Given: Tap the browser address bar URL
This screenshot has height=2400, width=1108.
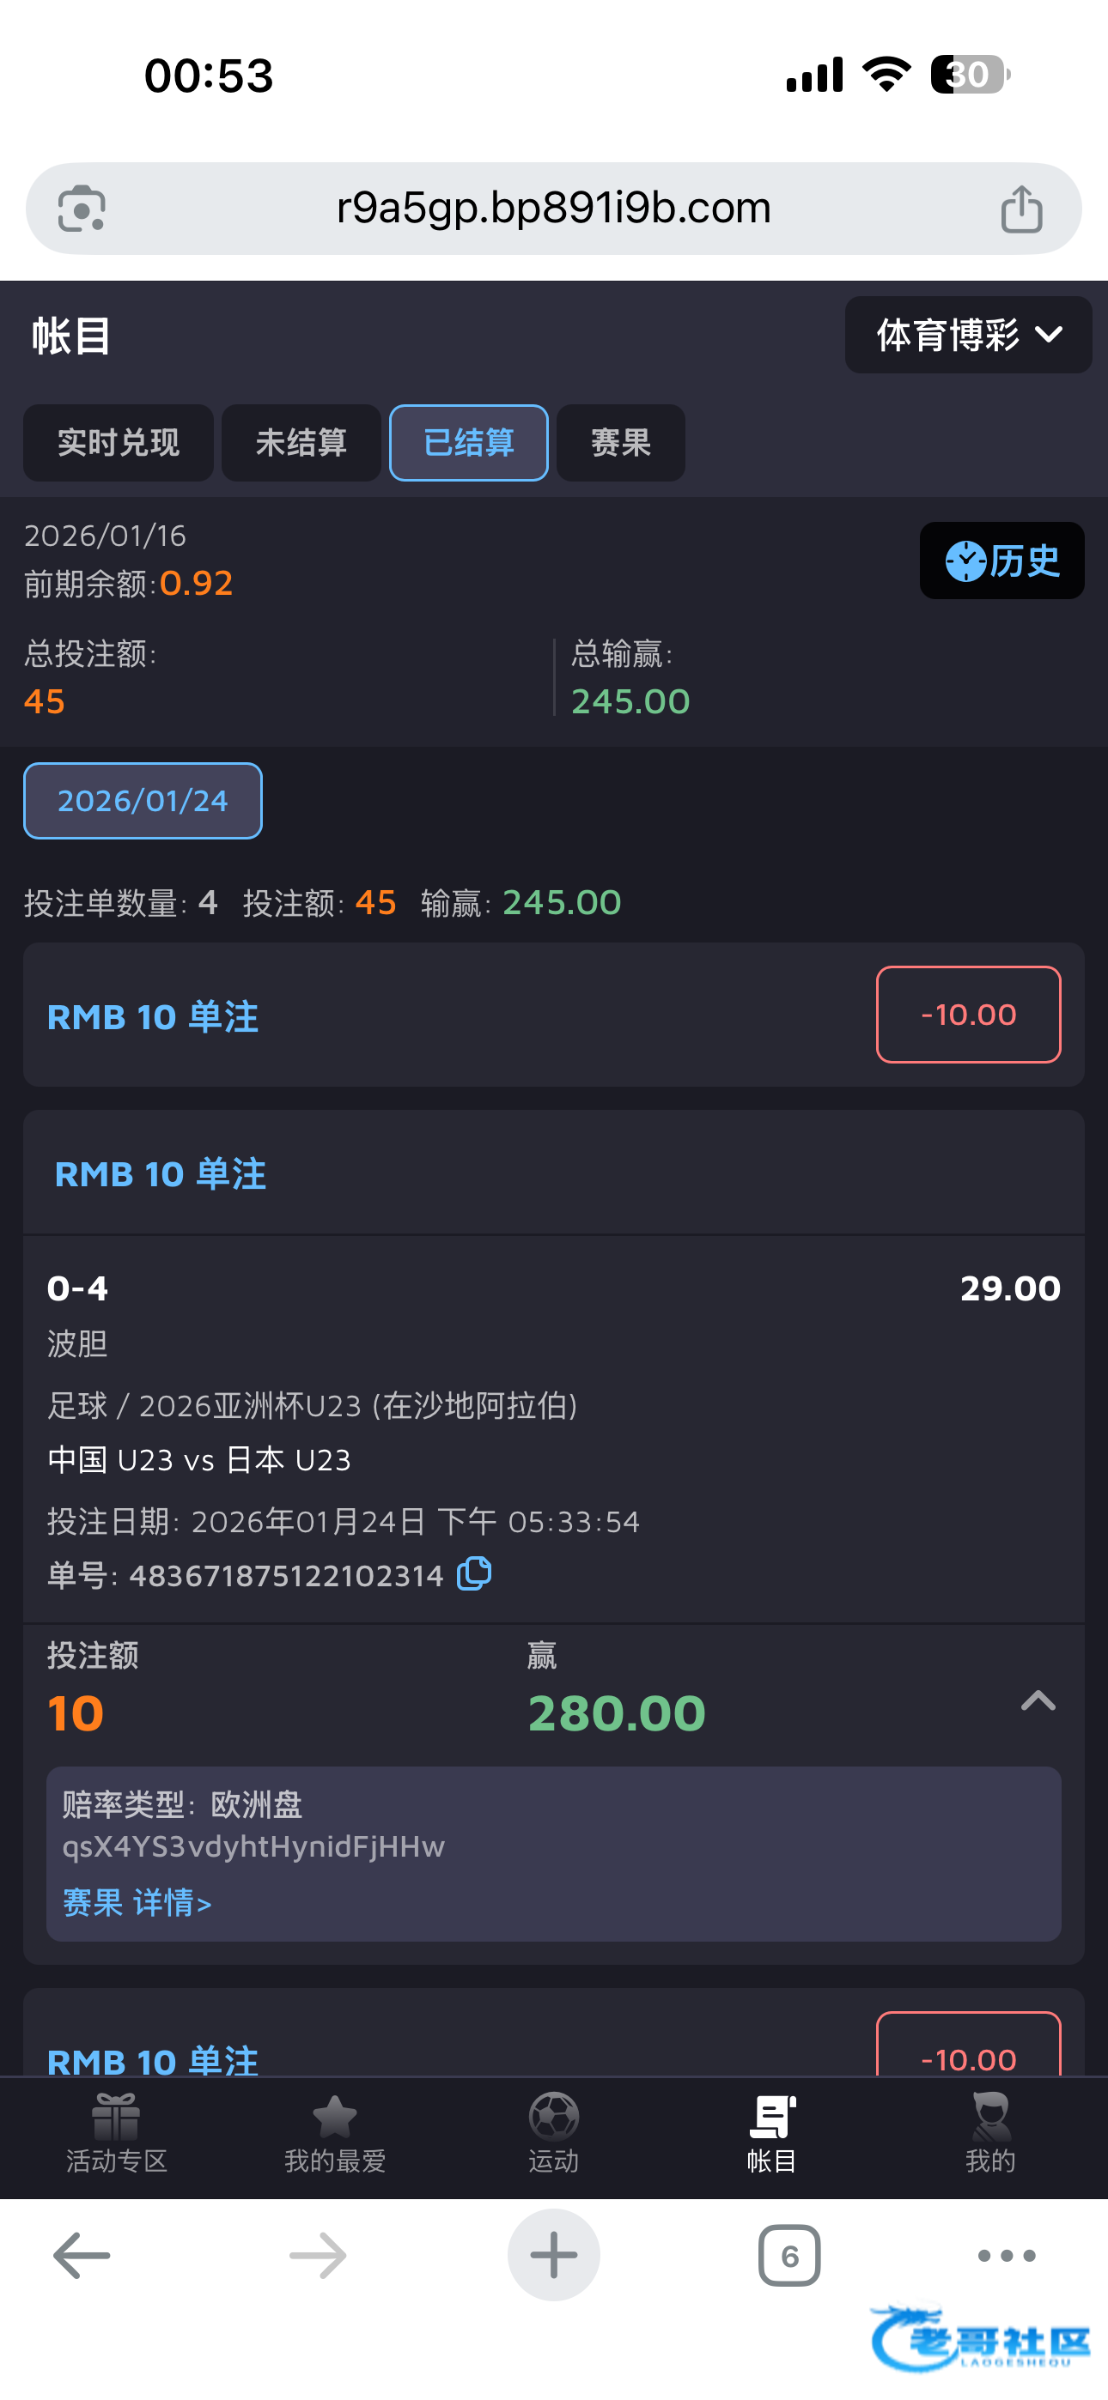Looking at the screenshot, I should point(553,209).
